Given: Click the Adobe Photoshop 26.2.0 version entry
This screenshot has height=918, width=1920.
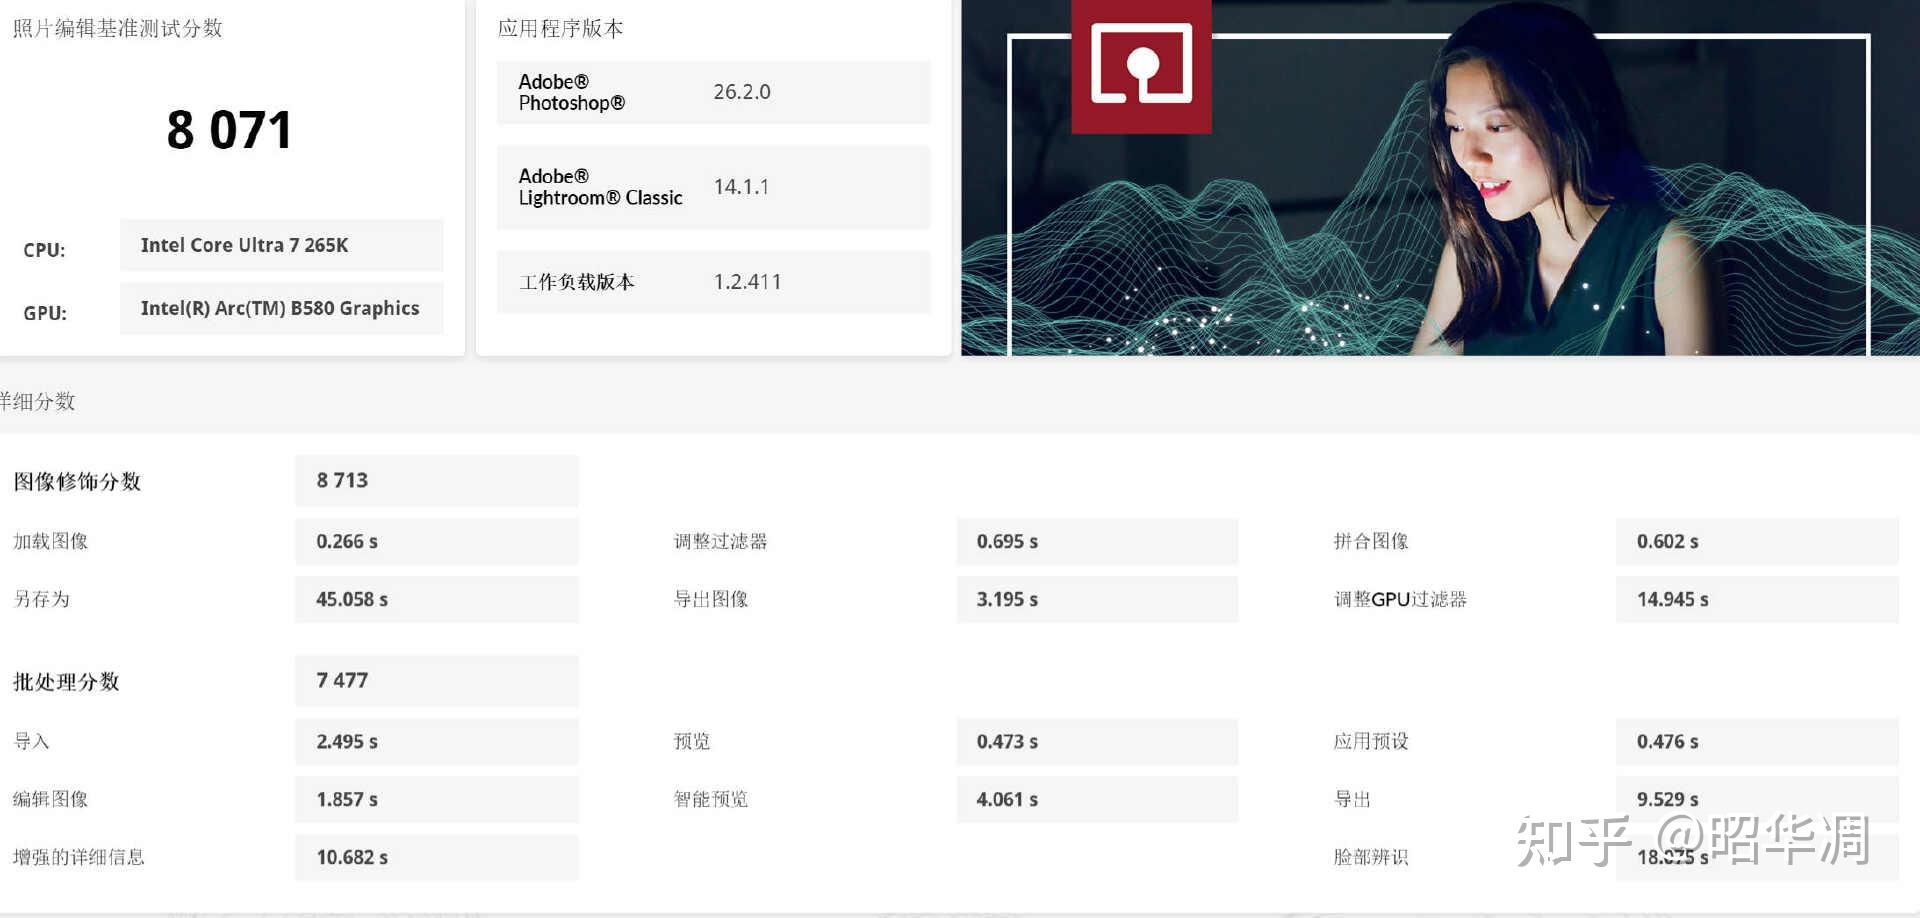Looking at the screenshot, I should (x=713, y=92).
